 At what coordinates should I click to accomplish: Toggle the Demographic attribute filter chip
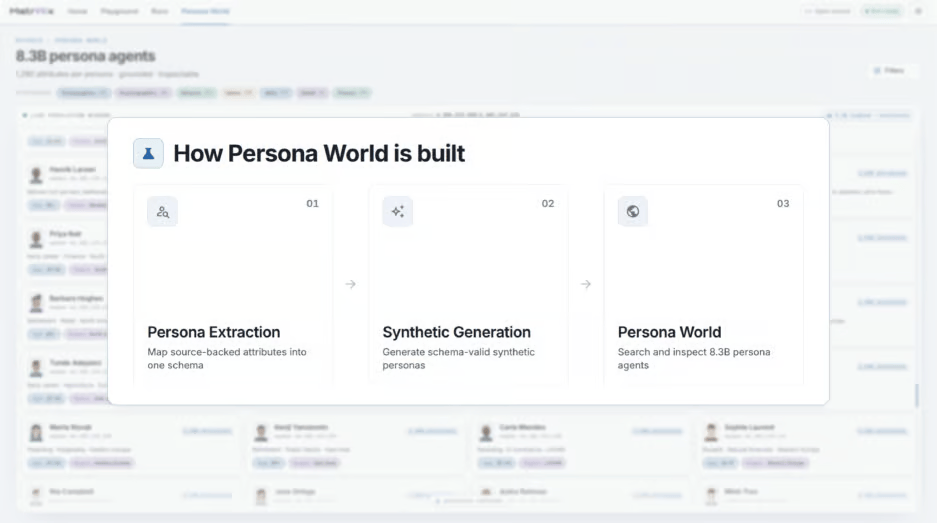coord(84,93)
